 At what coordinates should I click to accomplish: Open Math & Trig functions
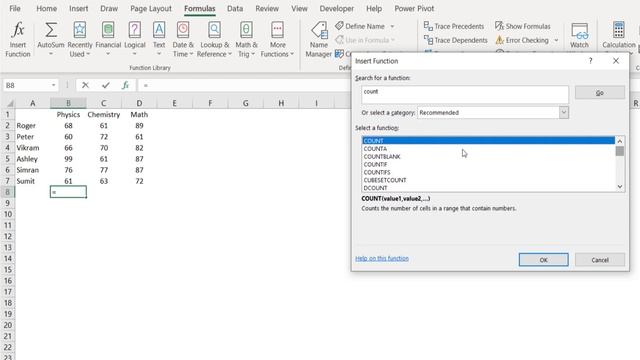[x=246, y=40]
